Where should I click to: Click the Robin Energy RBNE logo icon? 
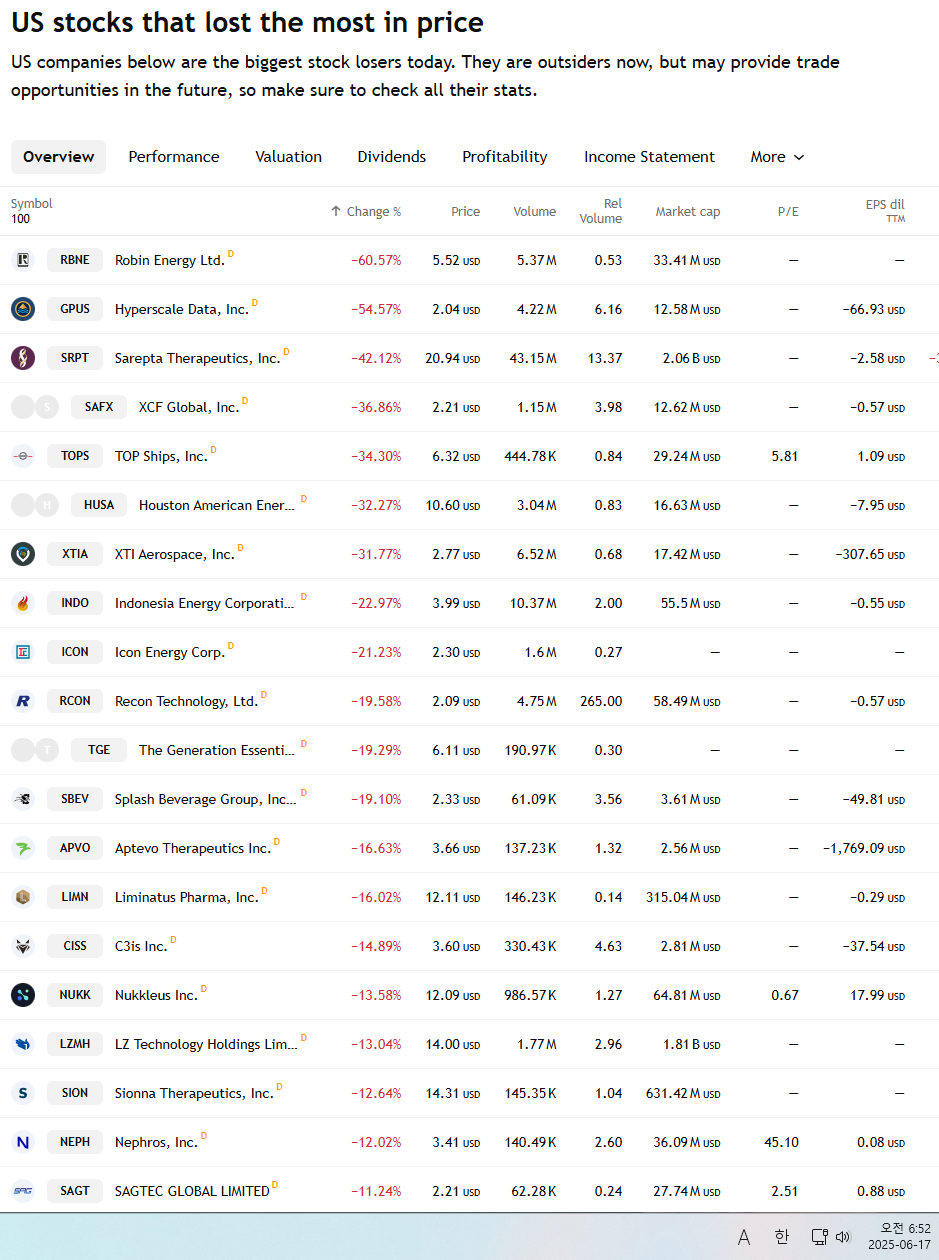coord(23,260)
